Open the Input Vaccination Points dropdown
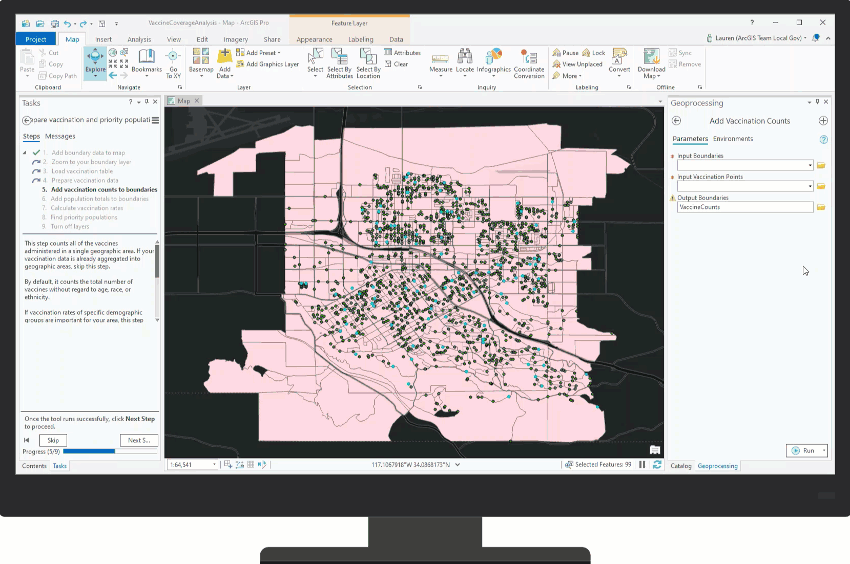 click(810, 186)
